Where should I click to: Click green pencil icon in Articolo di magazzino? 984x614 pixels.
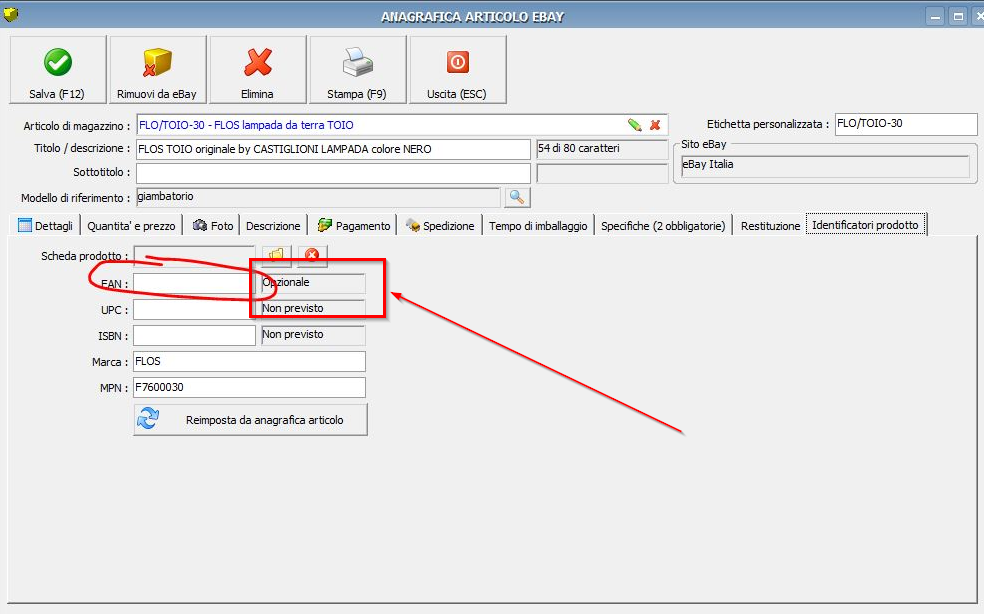click(634, 125)
